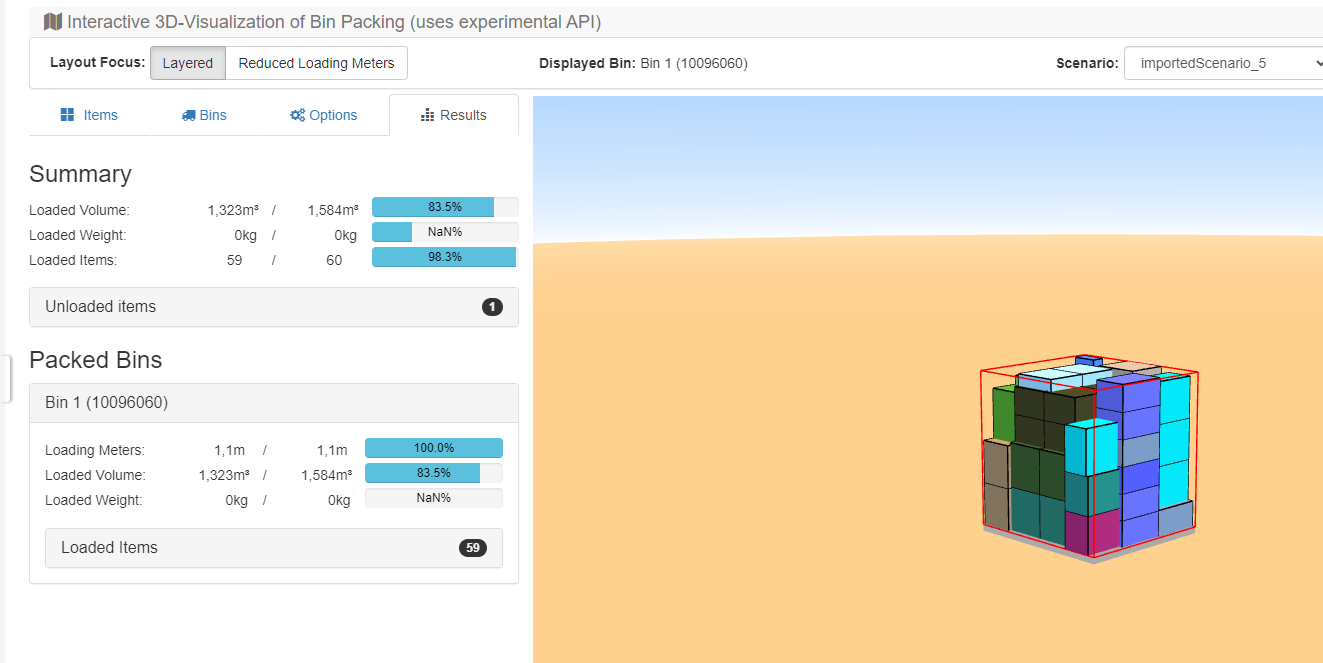Click the Loaded Items count badge showing 59
1323x663 pixels.
(x=472, y=548)
